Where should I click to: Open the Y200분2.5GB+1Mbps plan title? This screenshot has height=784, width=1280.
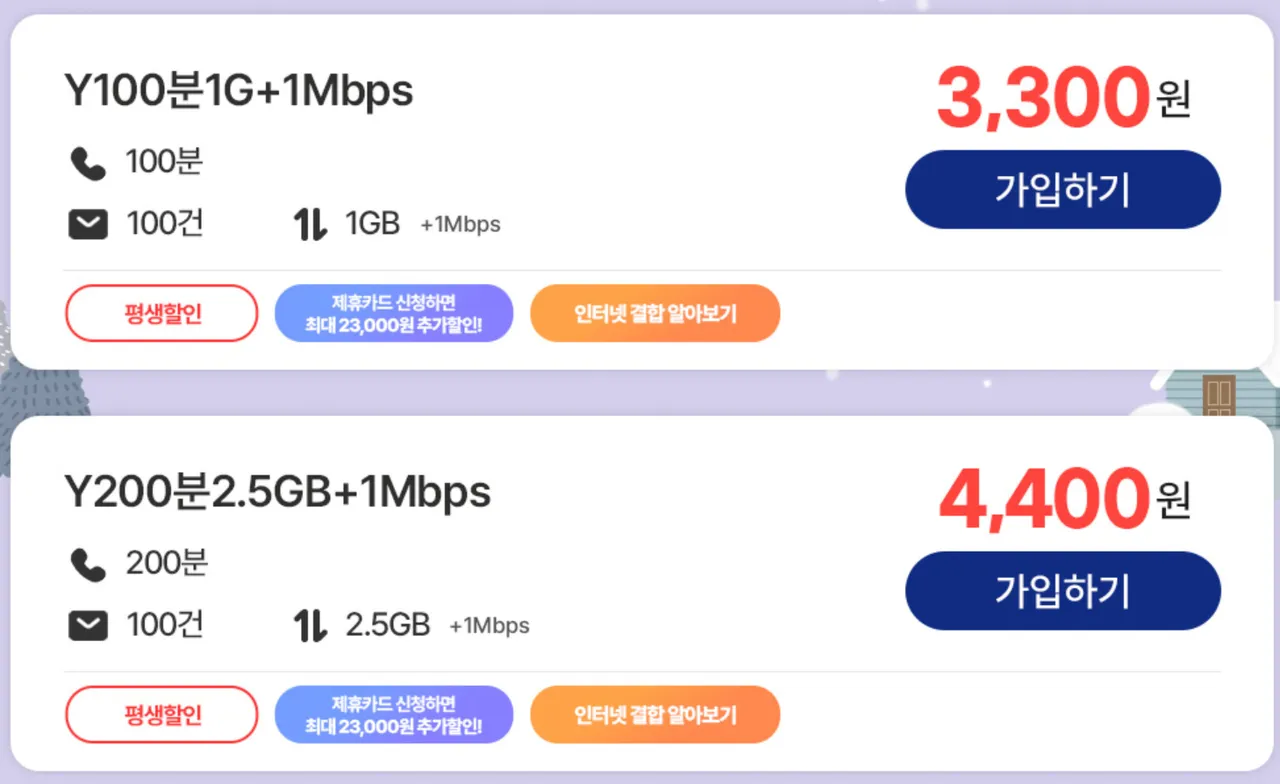pyautogui.click(x=277, y=493)
